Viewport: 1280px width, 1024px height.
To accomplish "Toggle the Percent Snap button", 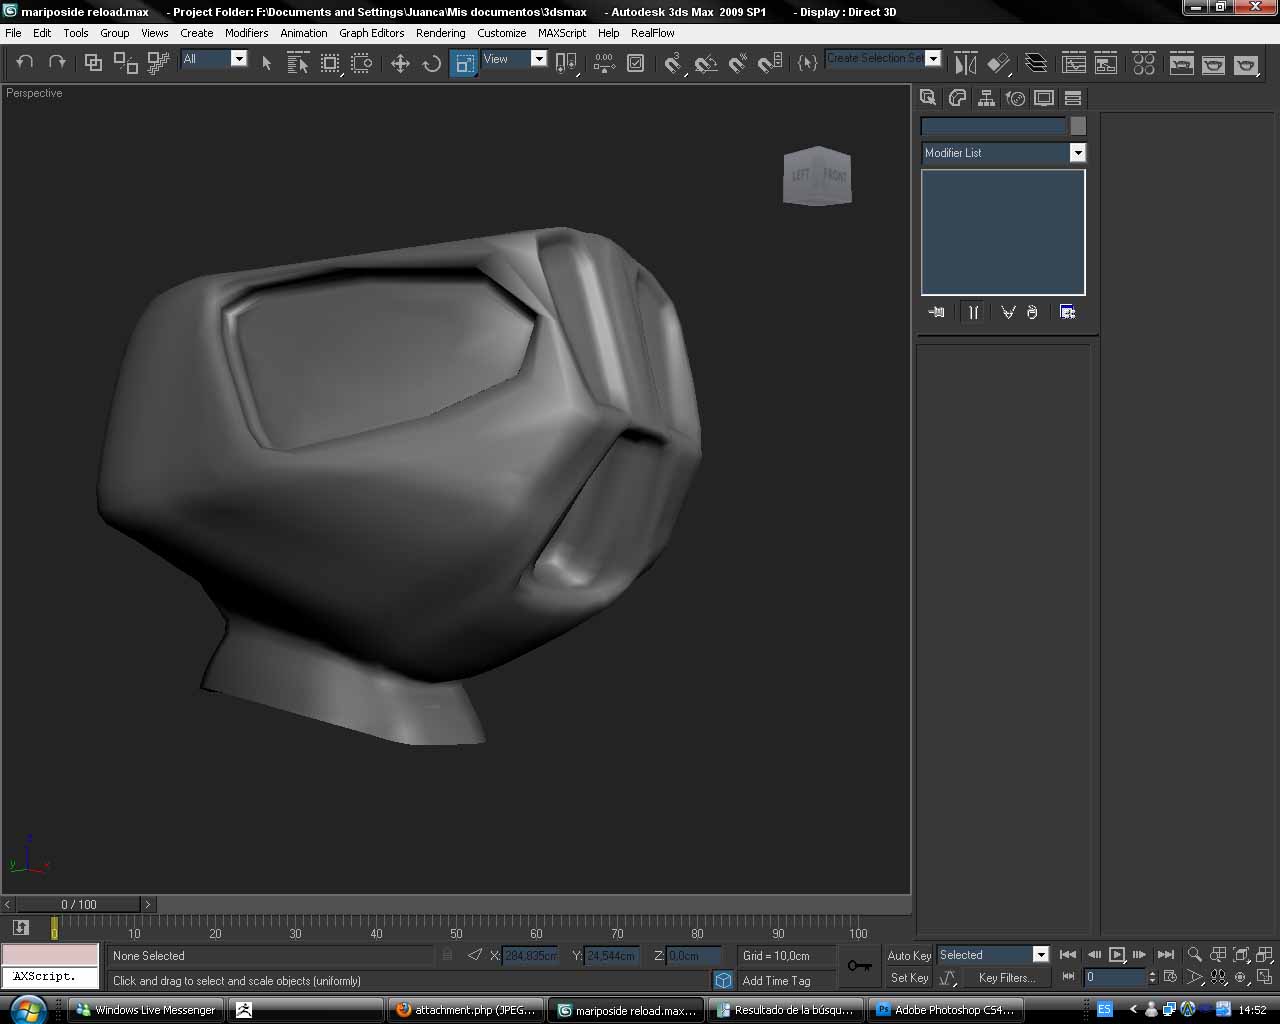I will click(738, 62).
